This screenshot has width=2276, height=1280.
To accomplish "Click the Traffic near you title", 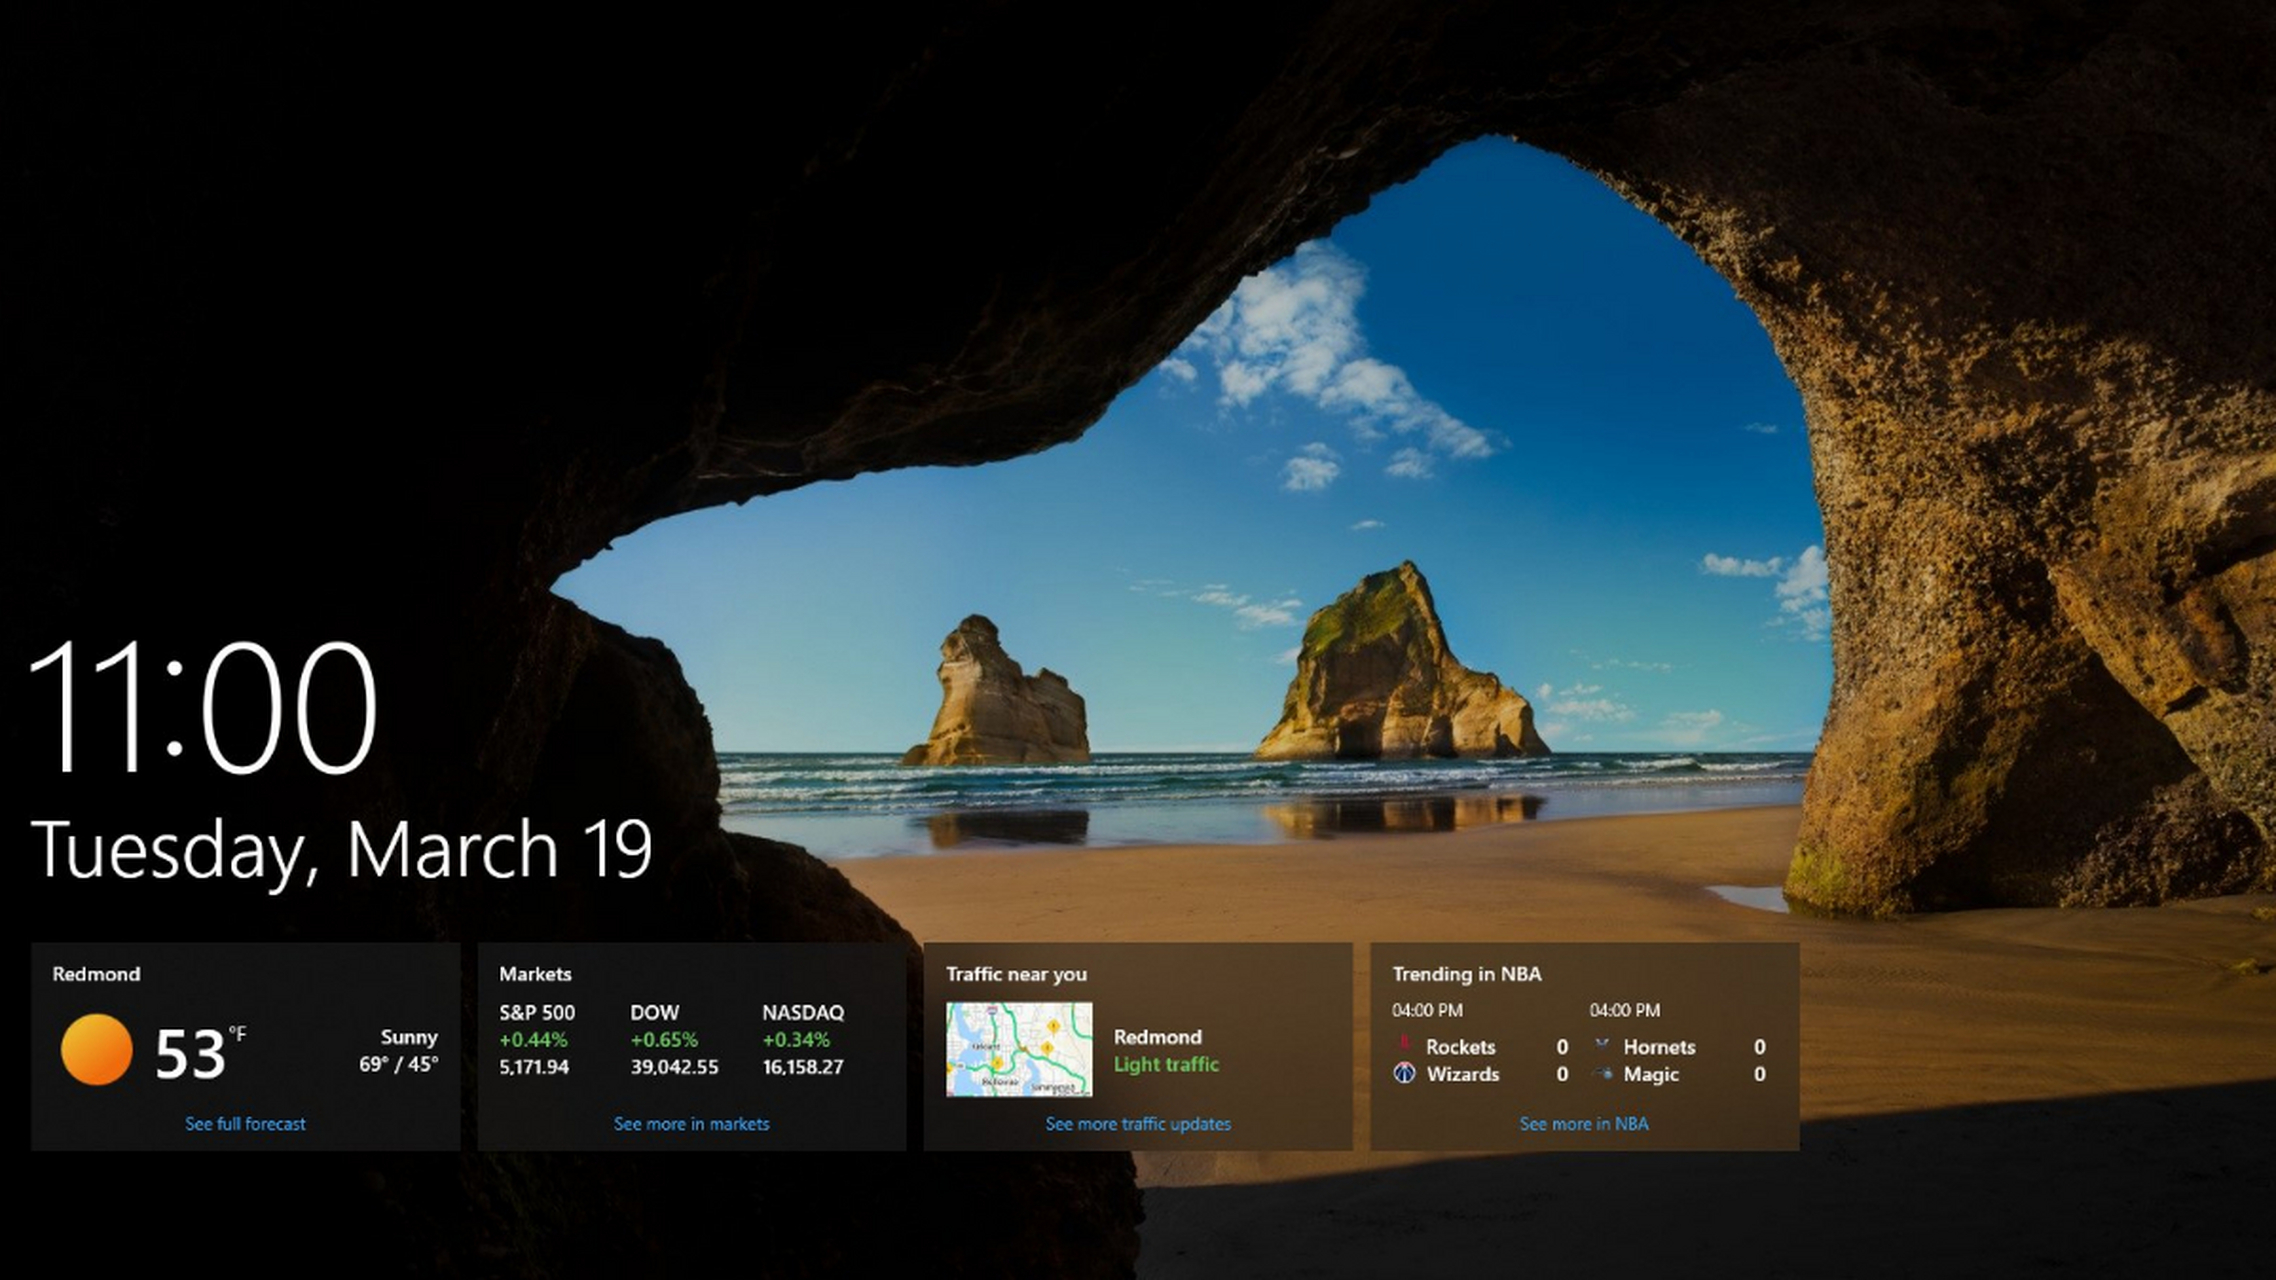I will 1016,974.
